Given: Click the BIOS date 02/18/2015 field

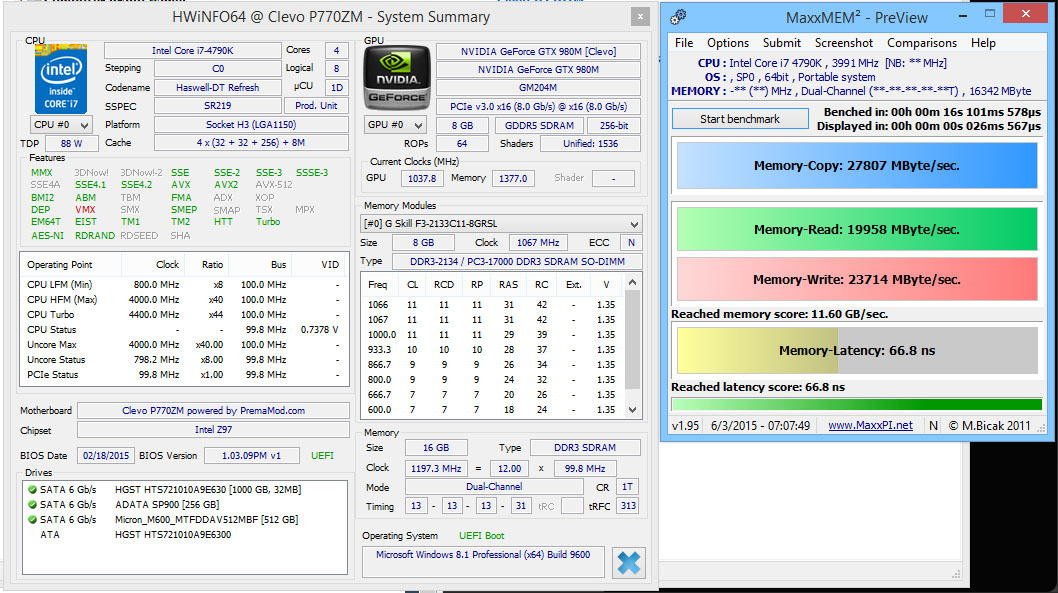Looking at the screenshot, I should coord(106,456).
